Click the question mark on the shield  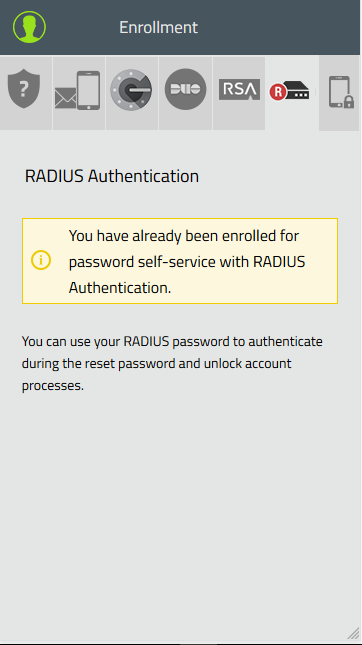pyautogui.click(x=24, y=88)
